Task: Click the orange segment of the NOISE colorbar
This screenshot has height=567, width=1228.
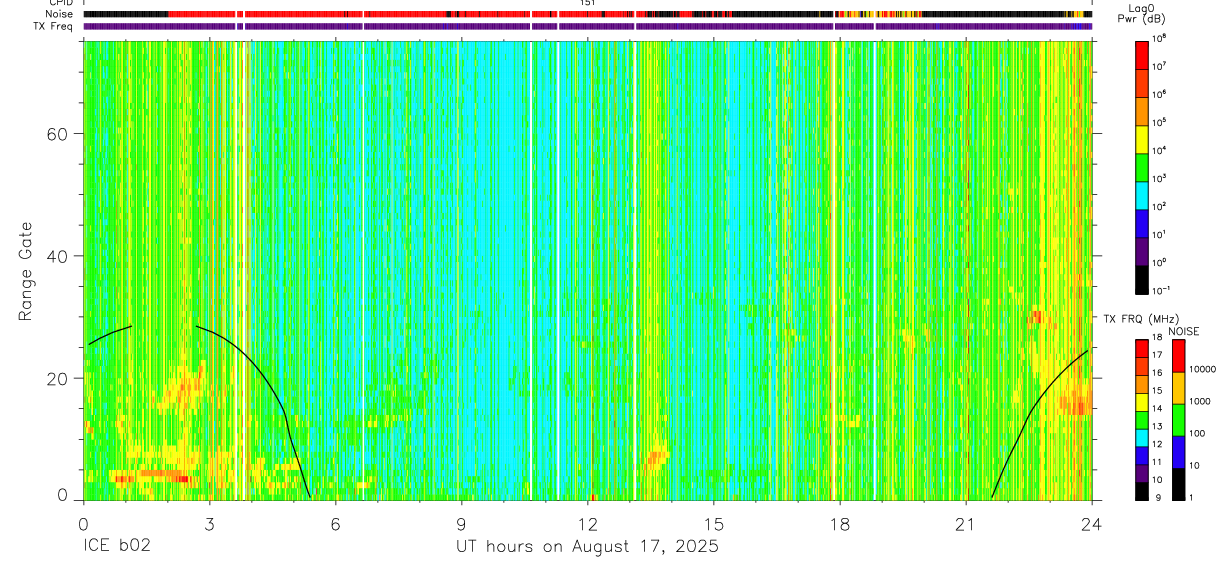Action: point(1178,388)
